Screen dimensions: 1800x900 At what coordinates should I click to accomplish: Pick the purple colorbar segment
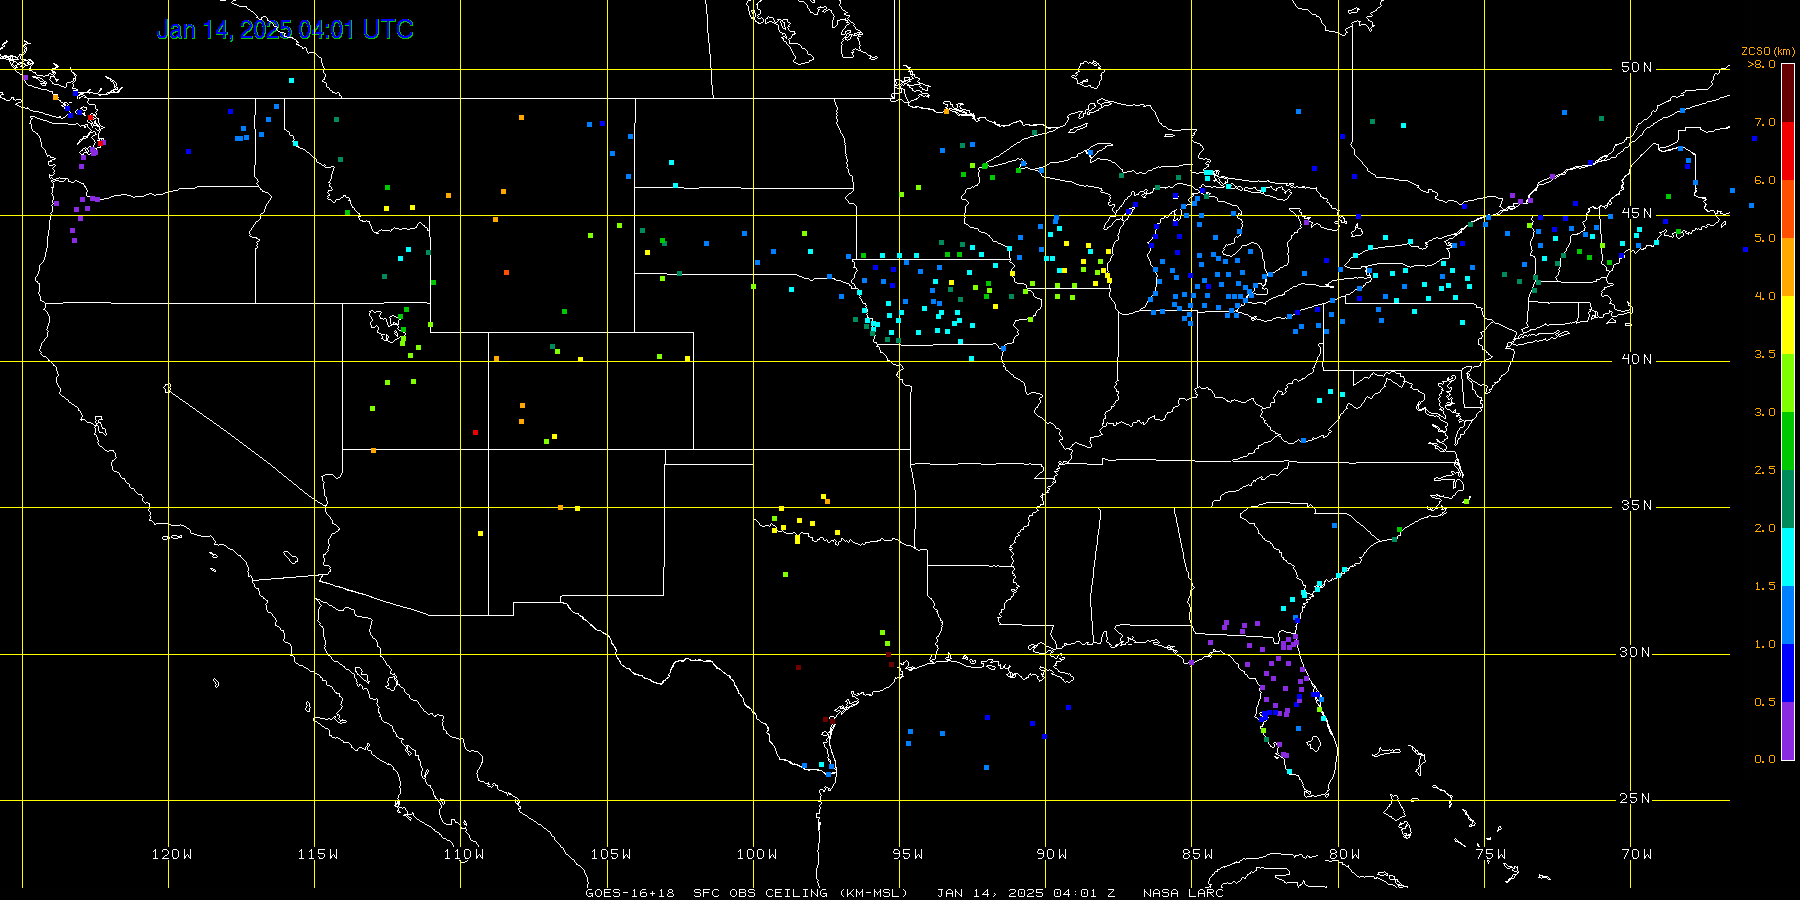[1788, 731]
